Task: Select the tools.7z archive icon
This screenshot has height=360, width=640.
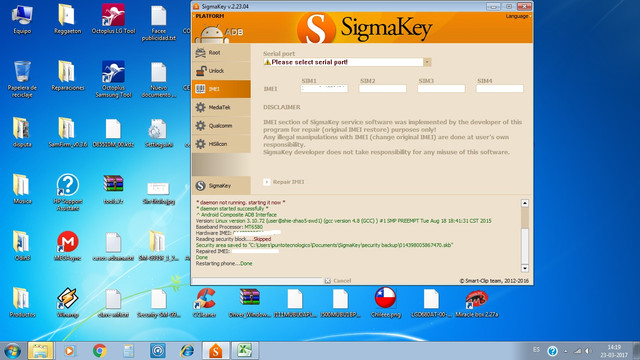Action: tap(113, 189)
